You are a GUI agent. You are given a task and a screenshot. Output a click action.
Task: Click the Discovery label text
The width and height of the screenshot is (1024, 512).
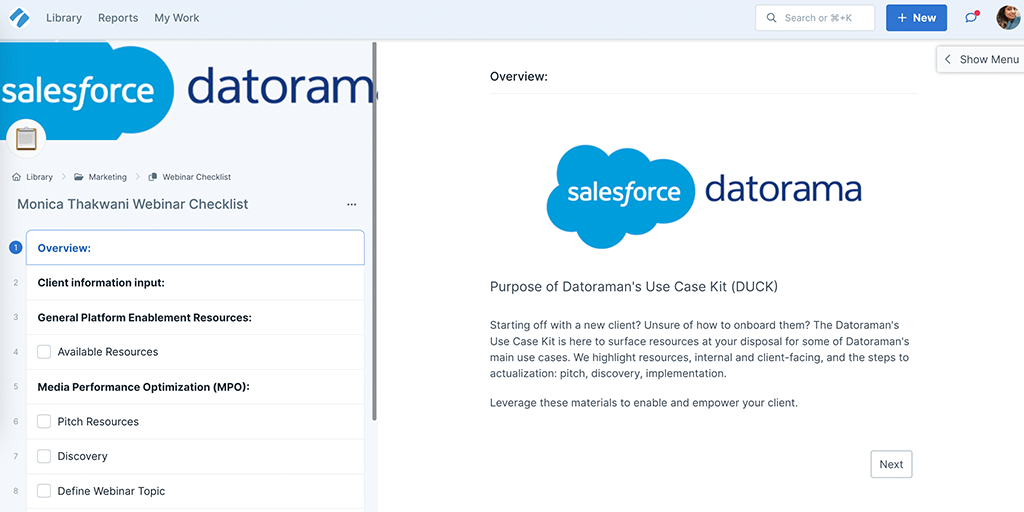point(82,456)
